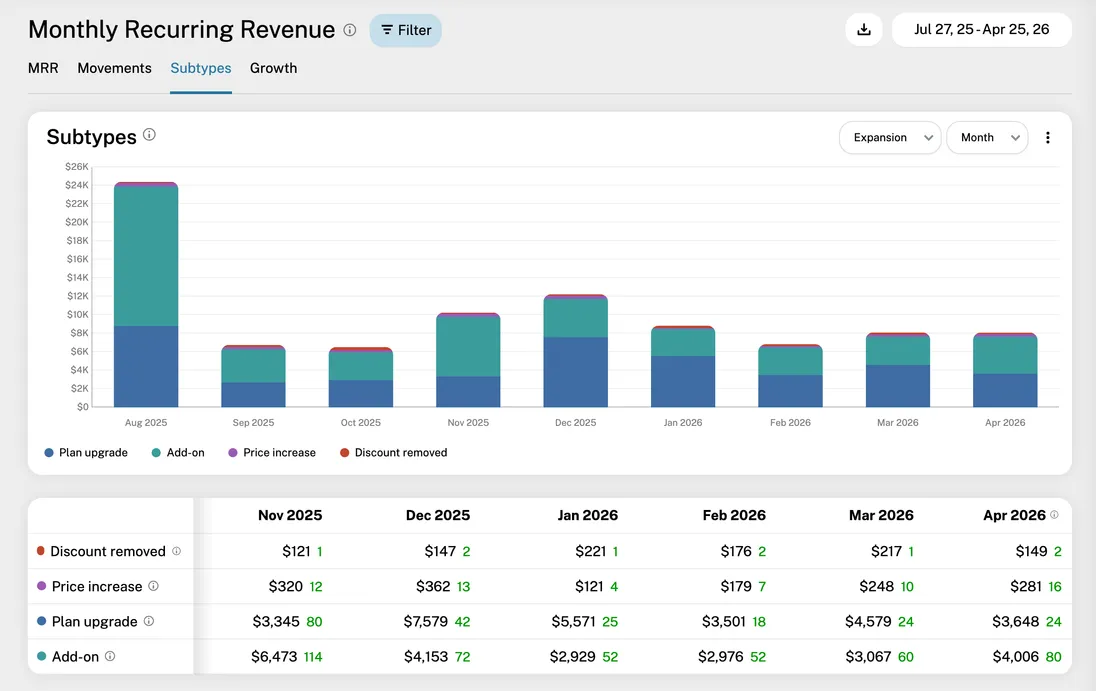Toggle Price increase legend item
The width and height of the screenshot is (1096, 691).
[272, 453]
